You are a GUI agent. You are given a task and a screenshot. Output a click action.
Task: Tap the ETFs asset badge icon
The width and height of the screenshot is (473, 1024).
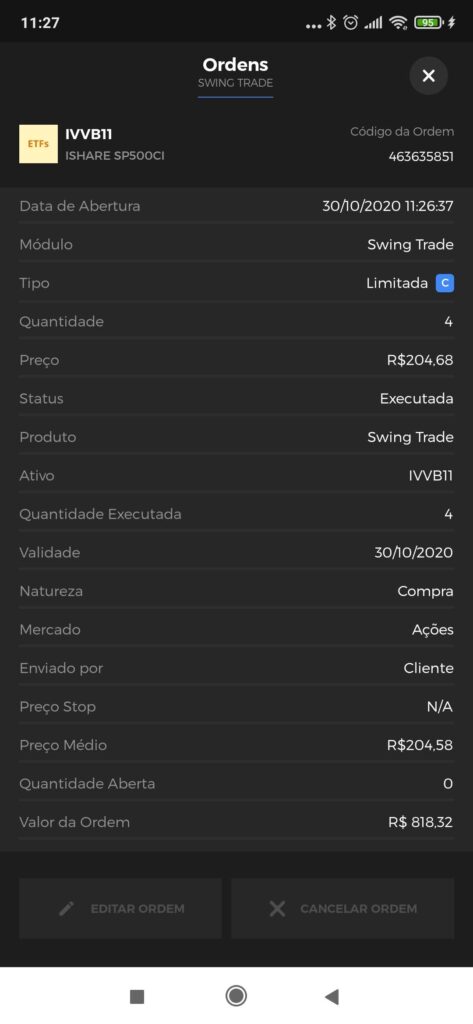[x=38, y=144]
